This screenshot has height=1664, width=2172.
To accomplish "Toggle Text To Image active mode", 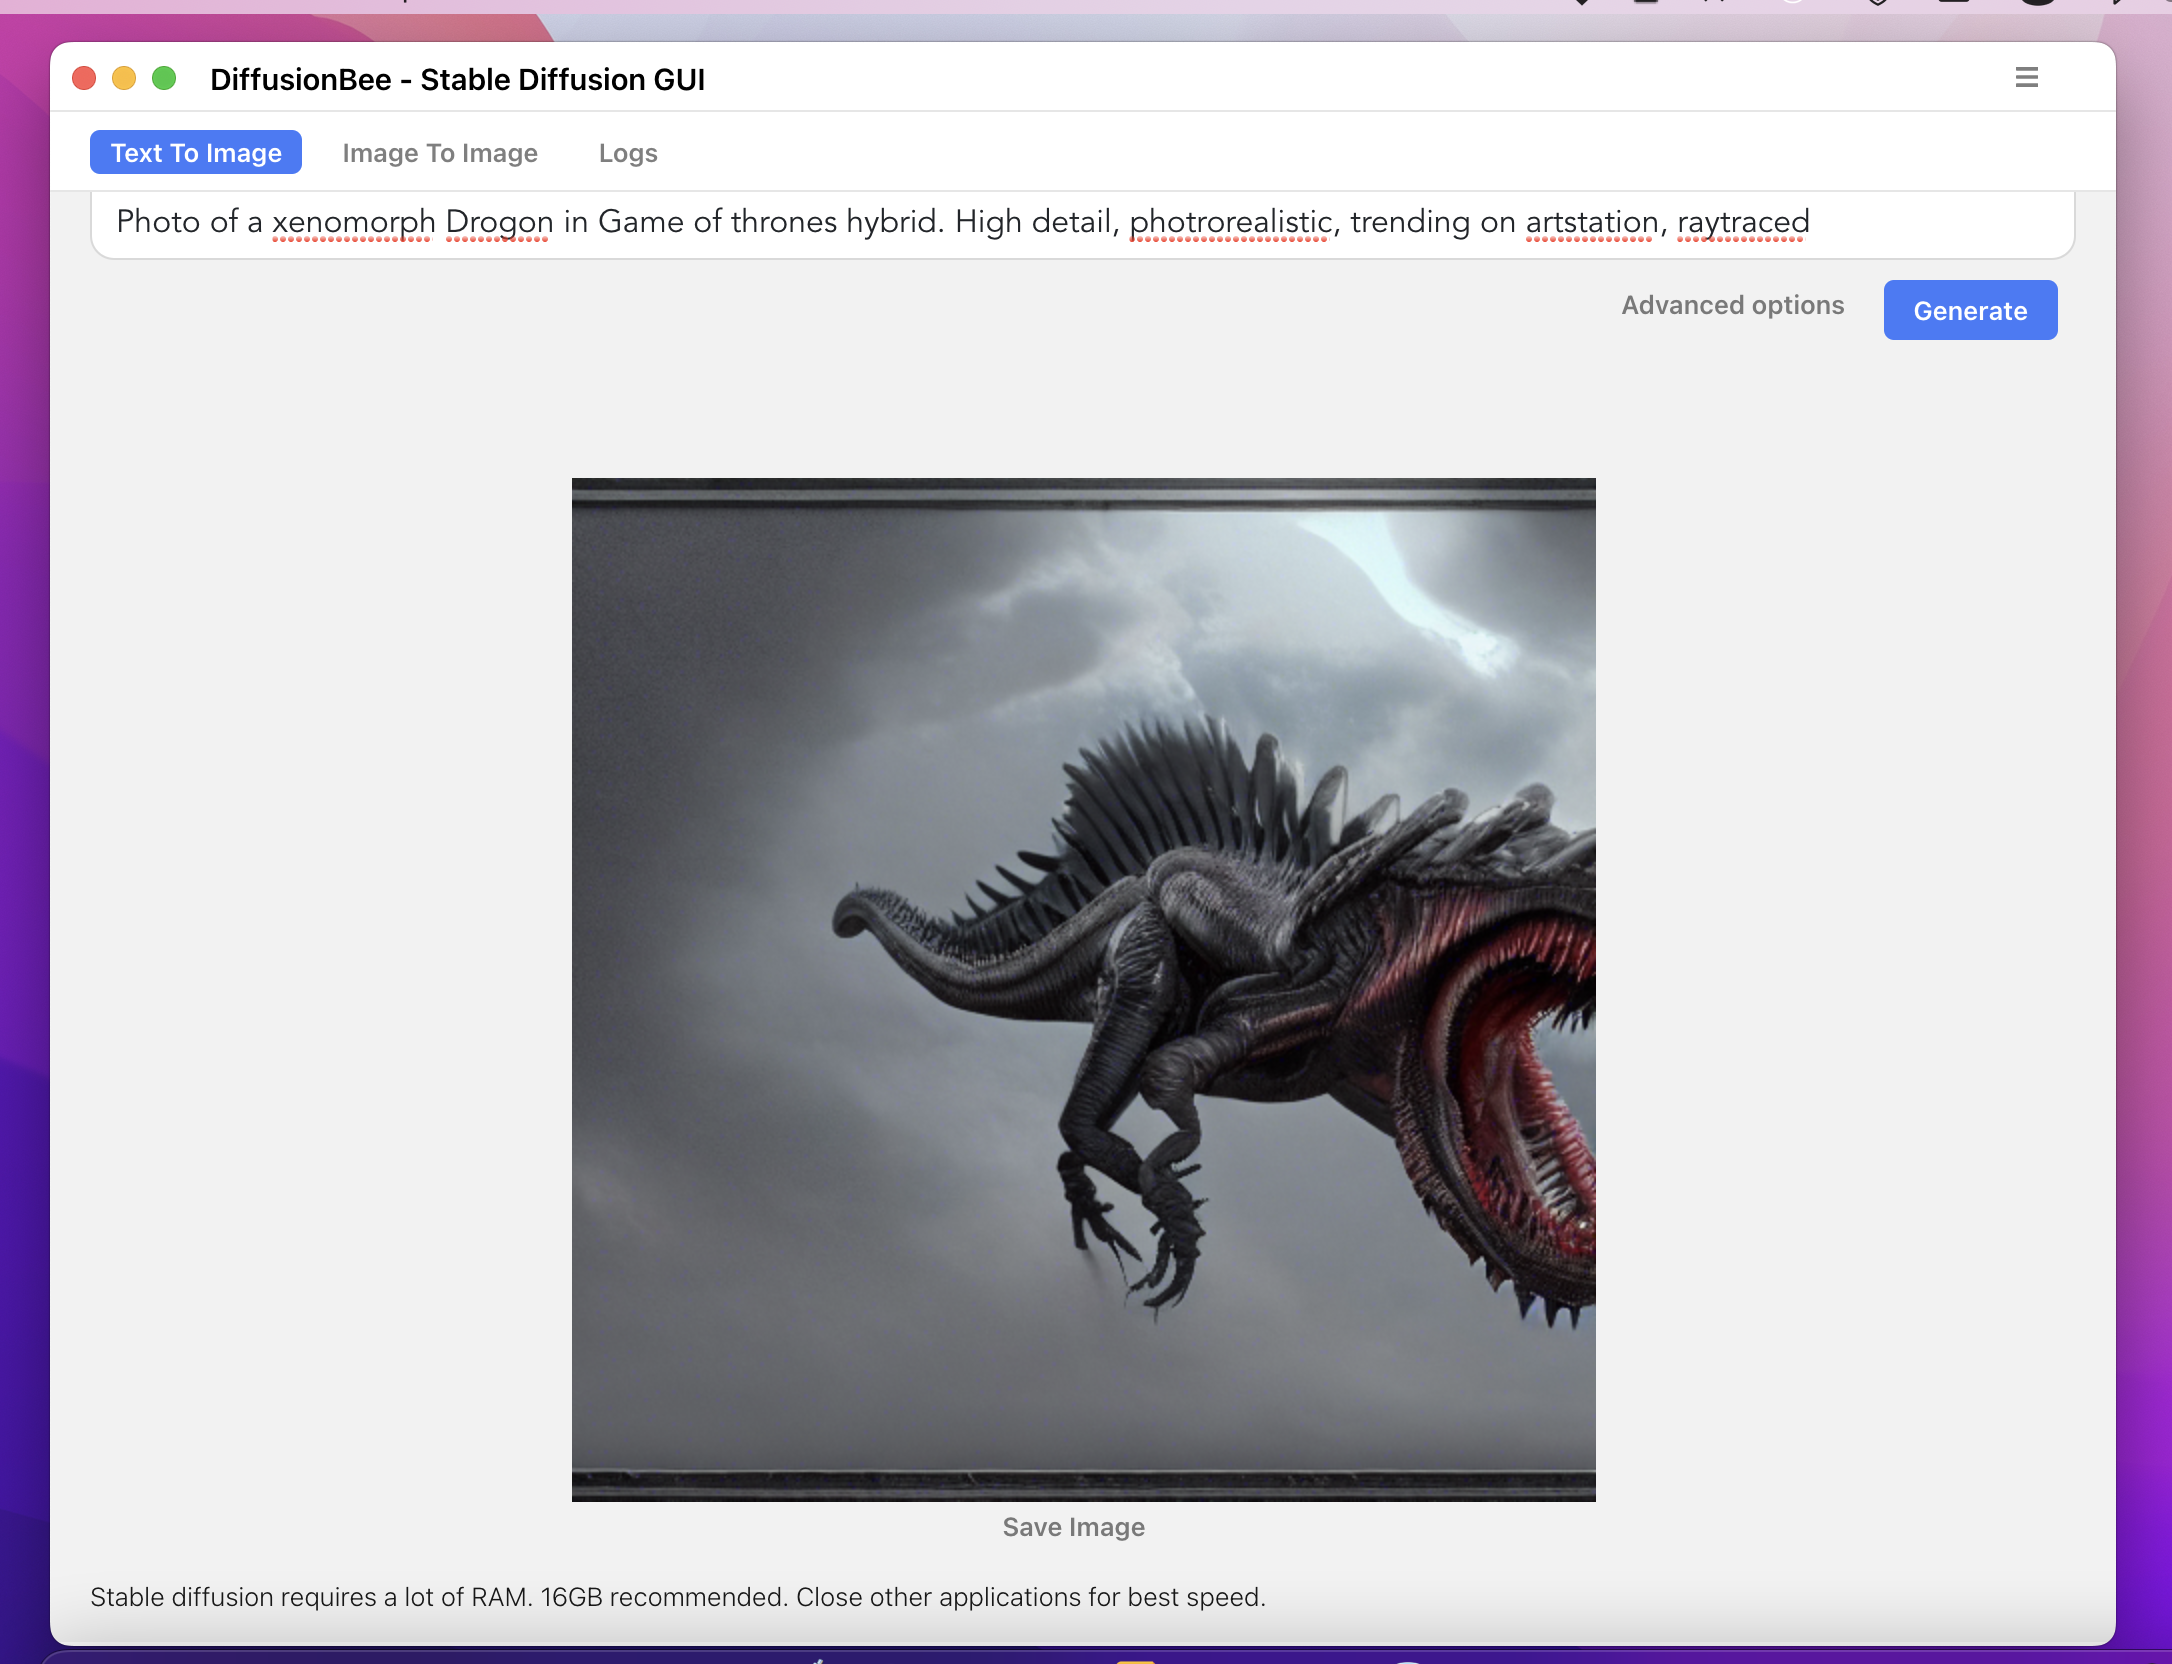I will (x=196, y=152).
